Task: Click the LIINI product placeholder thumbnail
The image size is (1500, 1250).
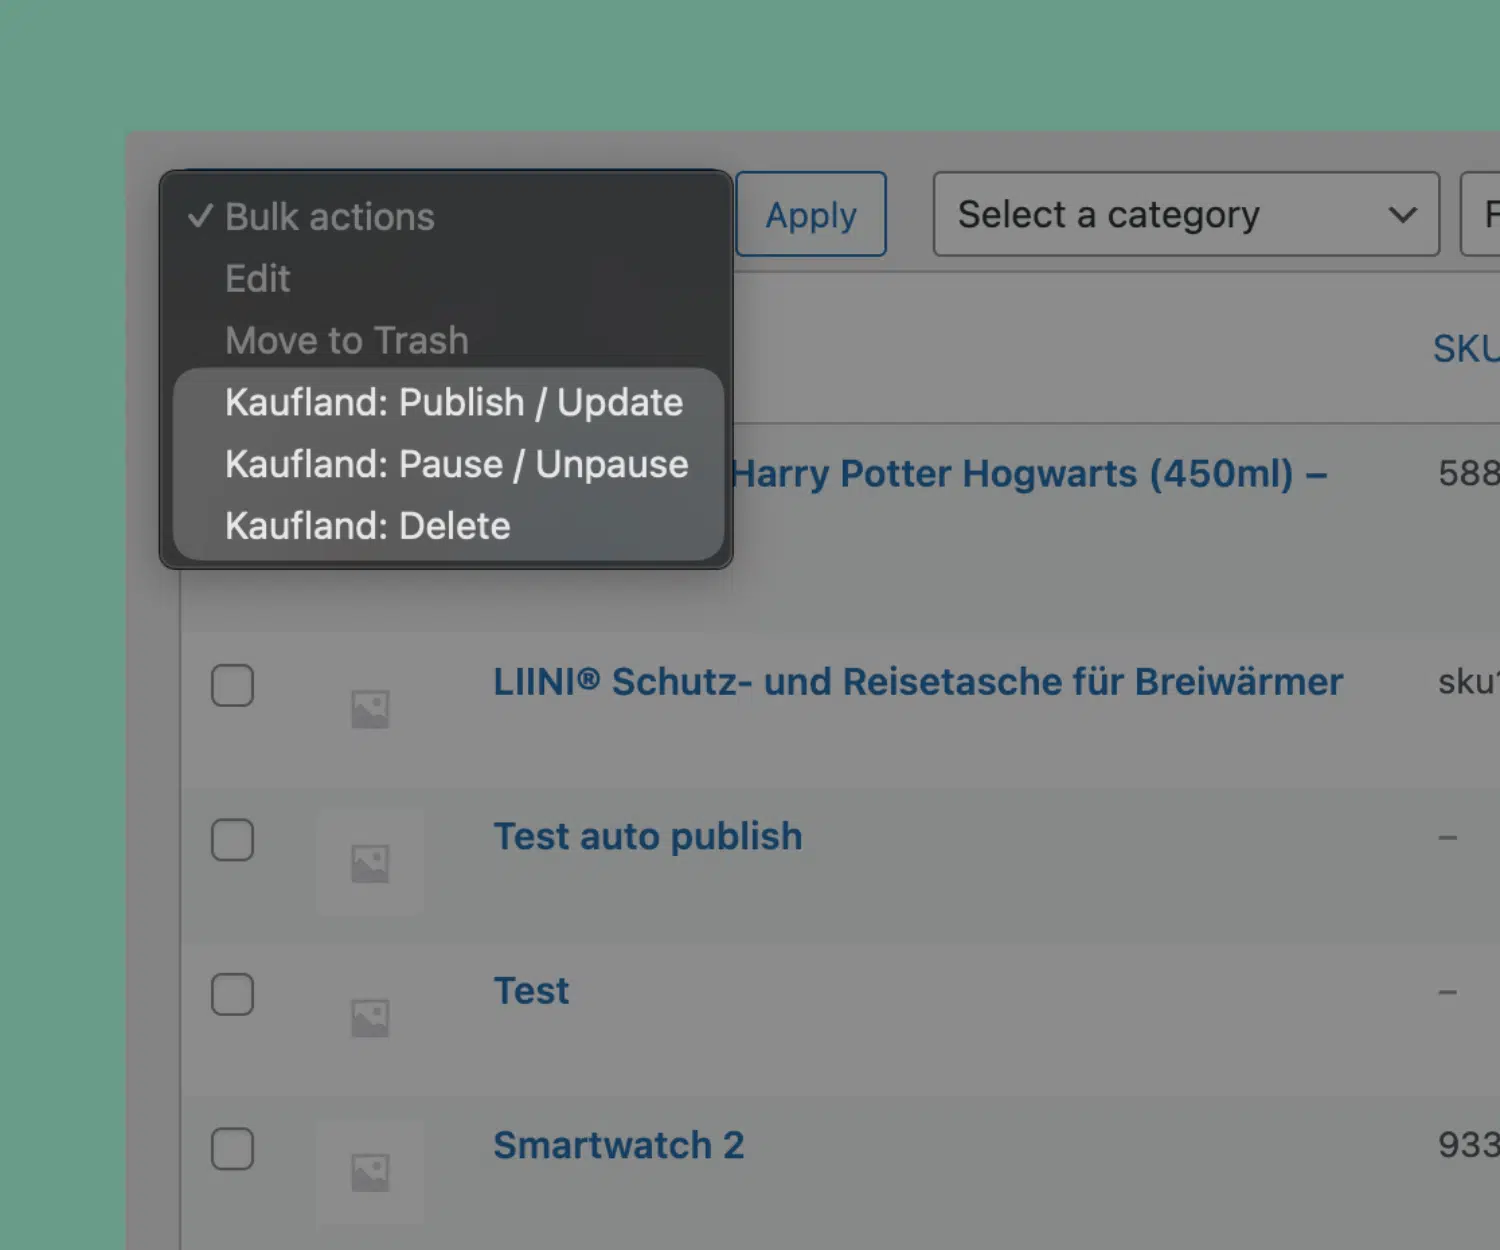Action: 370,709
